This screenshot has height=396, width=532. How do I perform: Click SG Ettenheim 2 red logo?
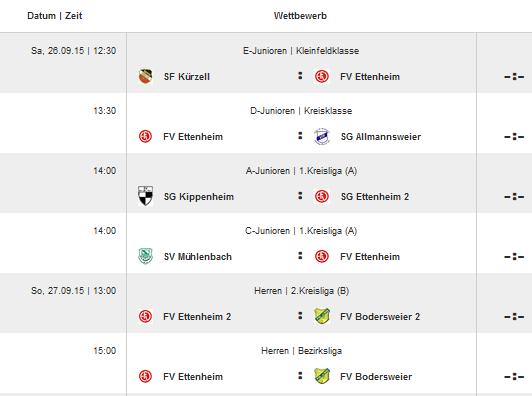pyautogui.click(x=322, y=196)
